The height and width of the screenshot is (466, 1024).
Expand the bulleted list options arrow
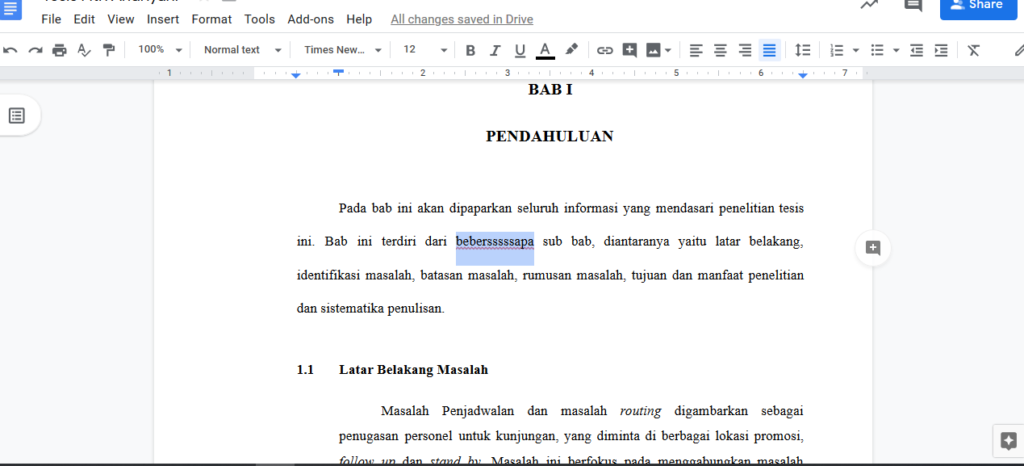(896, 50)
